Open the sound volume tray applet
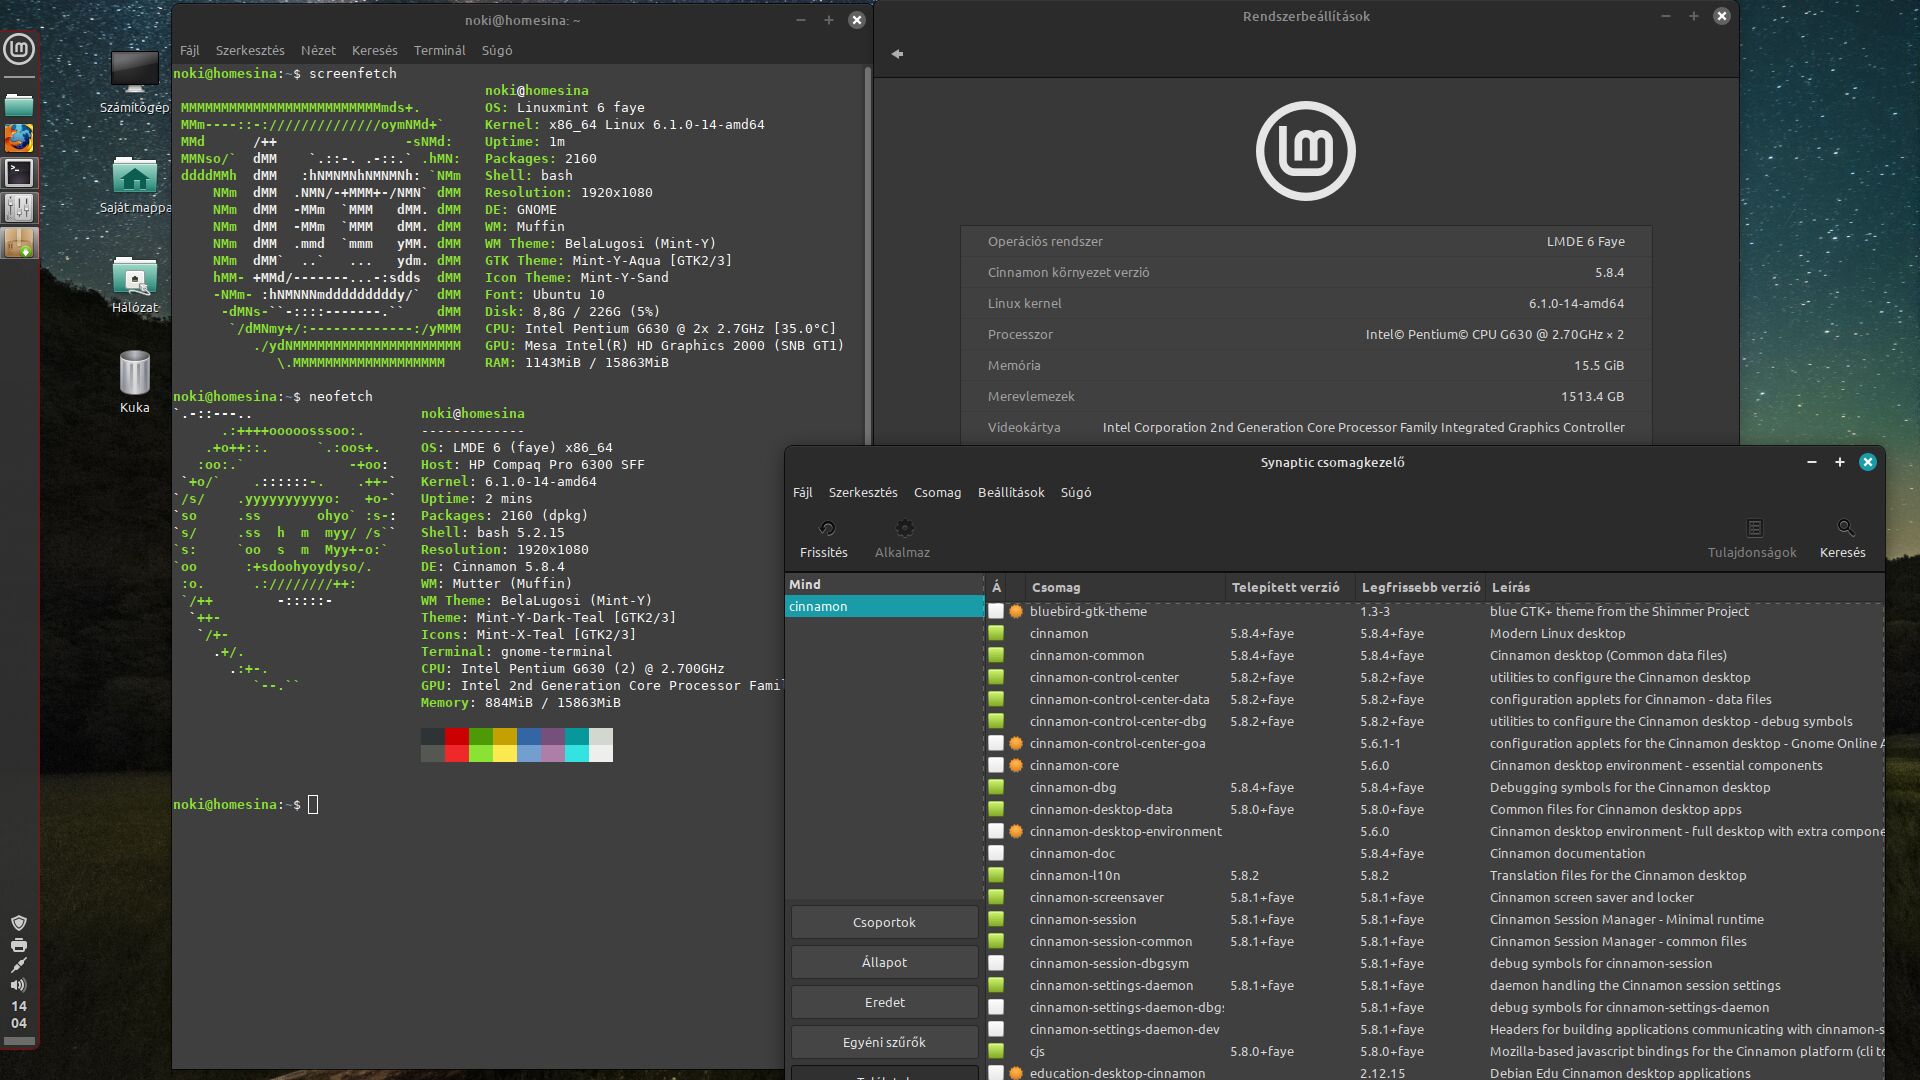Image resolution: width=1920 pixels, height=1080 pixels. [19, 985]
